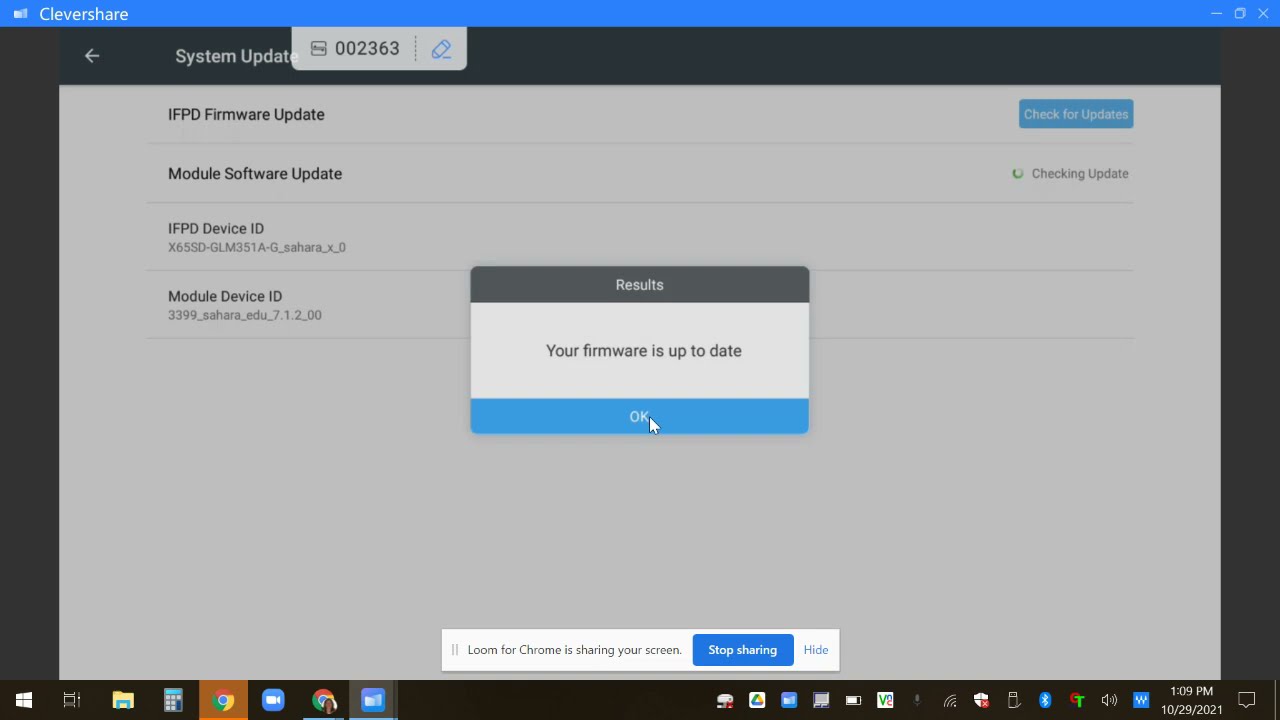The width and height of the screenshot is (1280, 720).
Task: Click the 'Your firmware is up to date' message
Action: click(x=644, y=351)
